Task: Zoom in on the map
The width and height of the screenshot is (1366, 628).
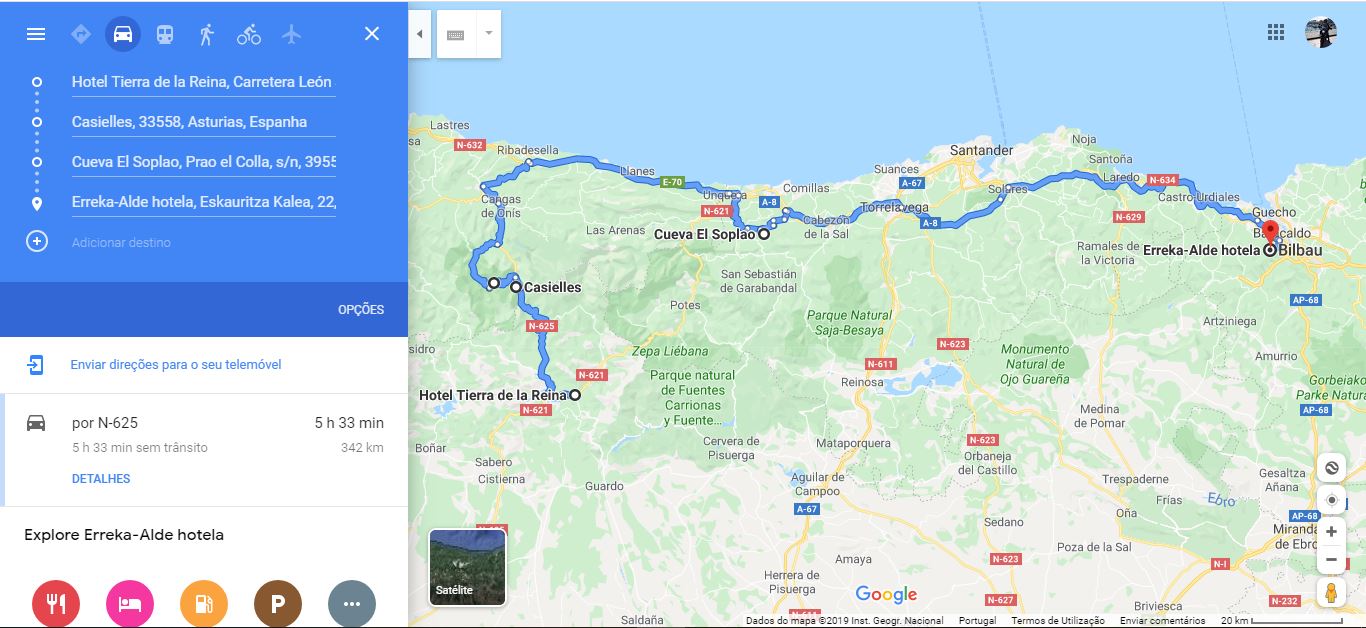Action: (x=1331, y=532)
